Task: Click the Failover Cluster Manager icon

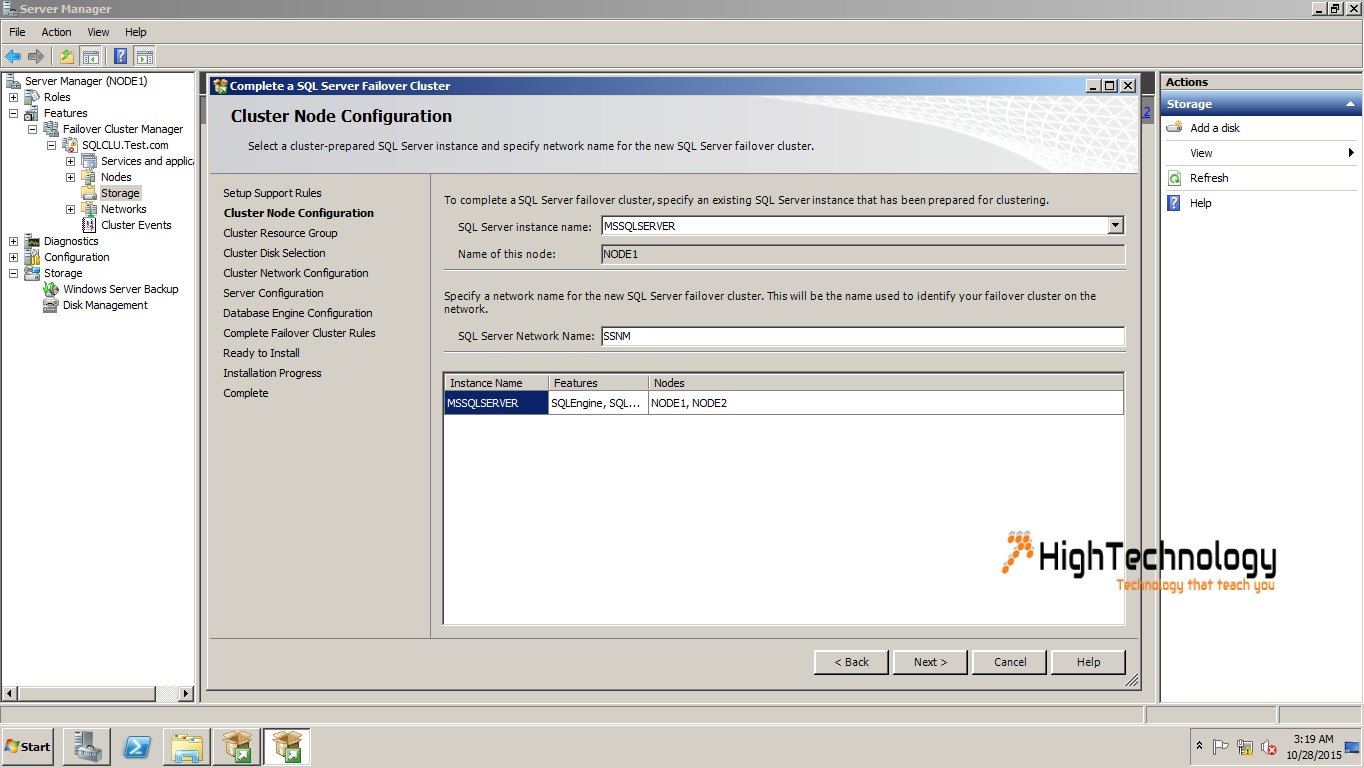Action: coord(51,129)
